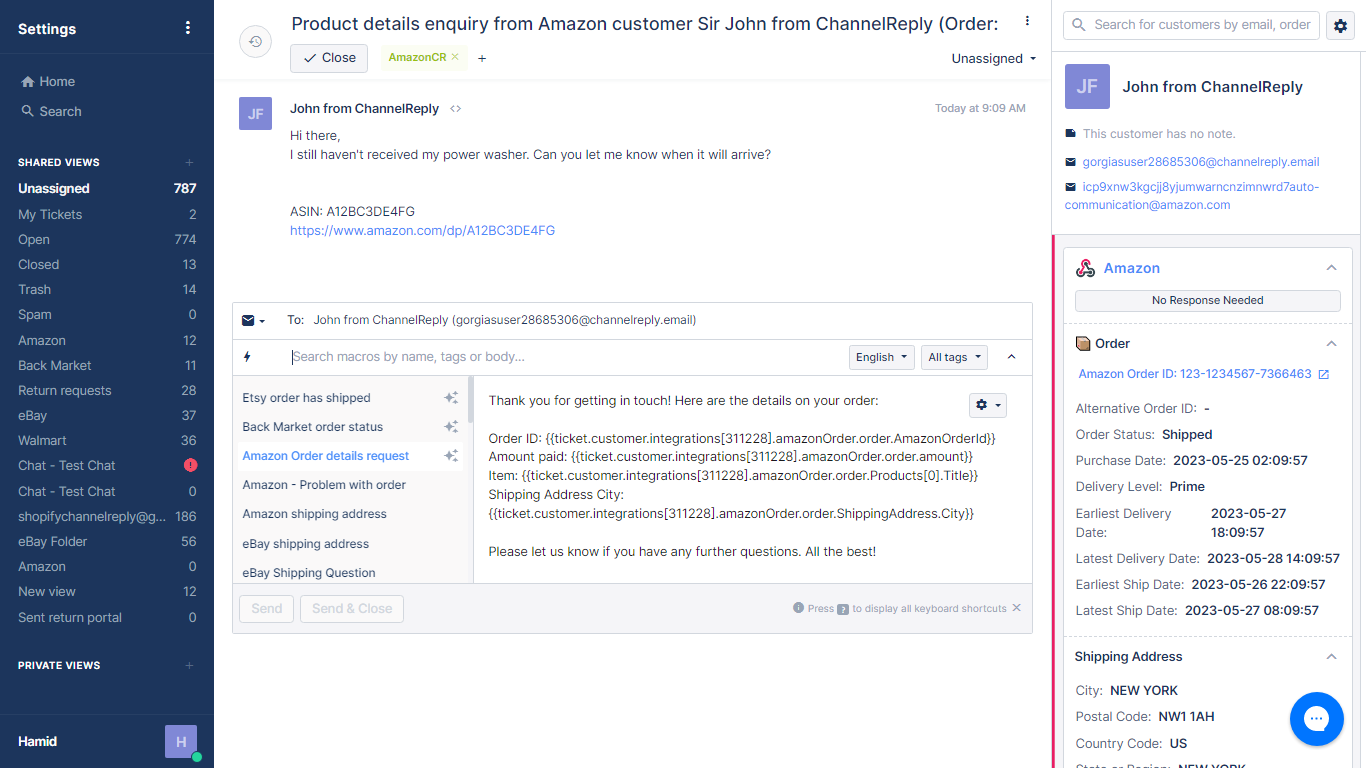Collapse the Order section
The width and height of the screenshot is (1366, 768).
(1331, 344)
